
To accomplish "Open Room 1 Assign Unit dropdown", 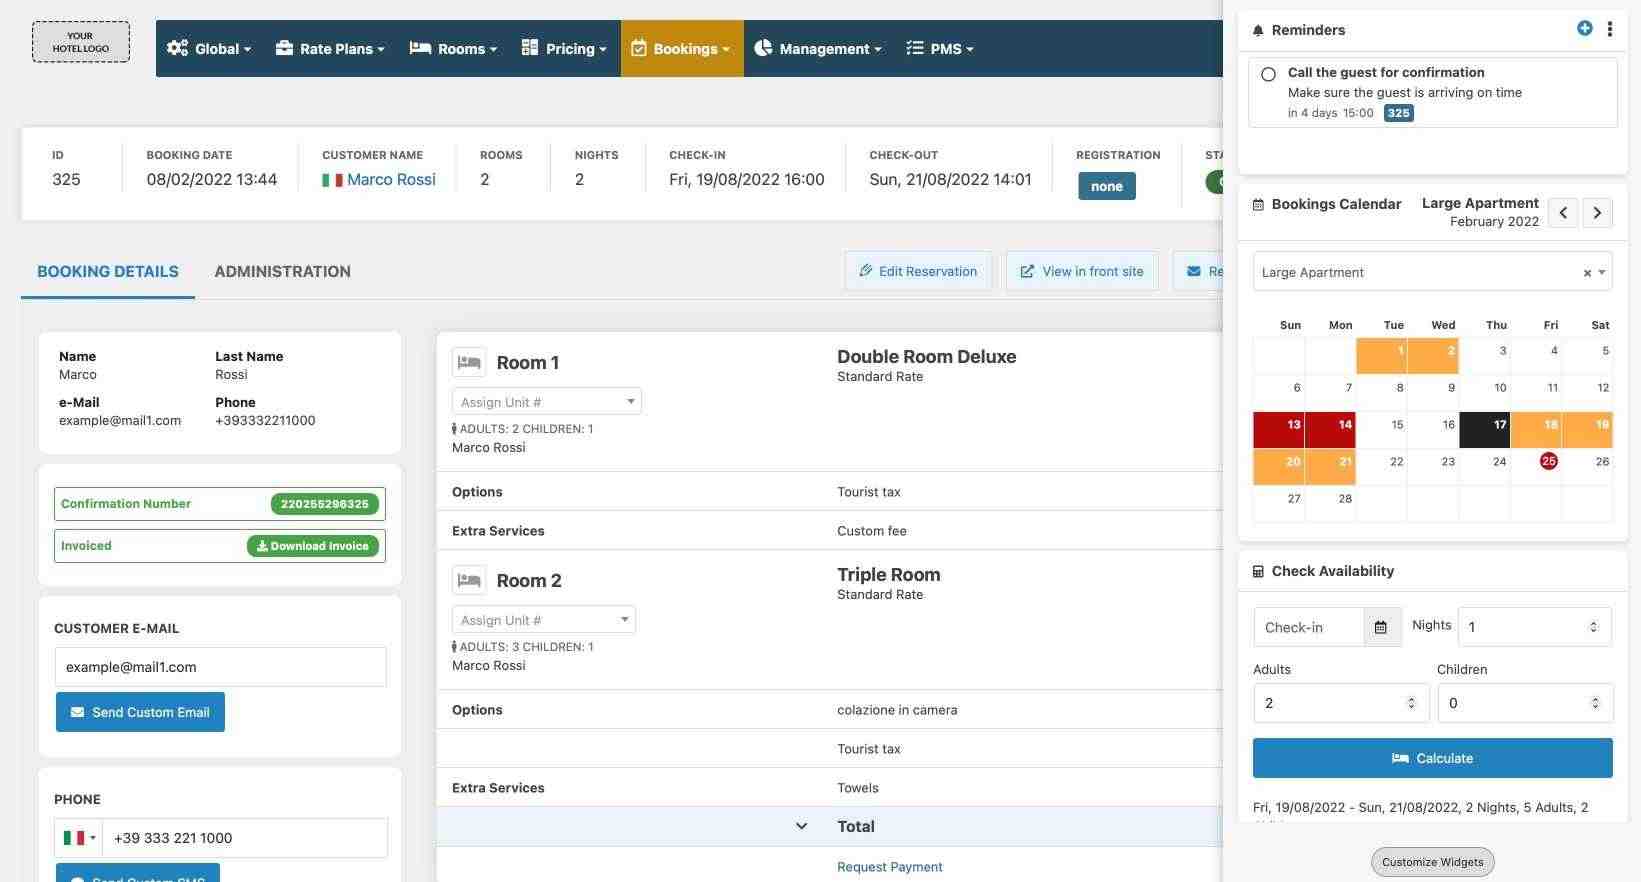I will point(547,401).
